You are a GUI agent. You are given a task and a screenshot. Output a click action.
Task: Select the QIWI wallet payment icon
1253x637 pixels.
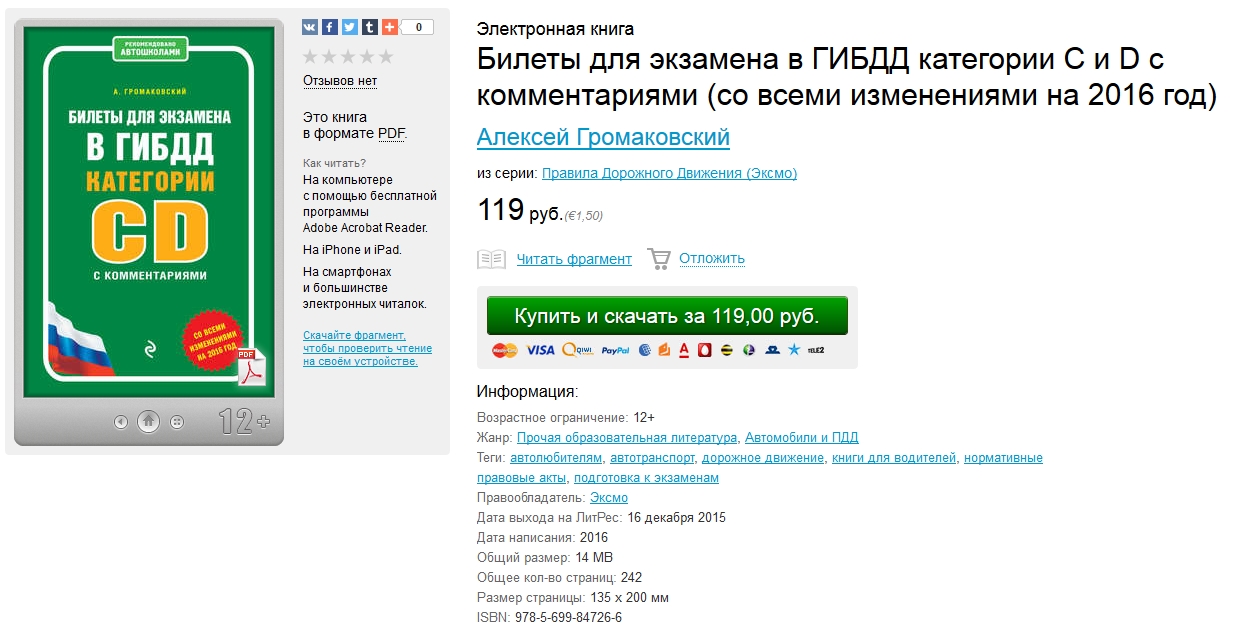pos(578,351)
